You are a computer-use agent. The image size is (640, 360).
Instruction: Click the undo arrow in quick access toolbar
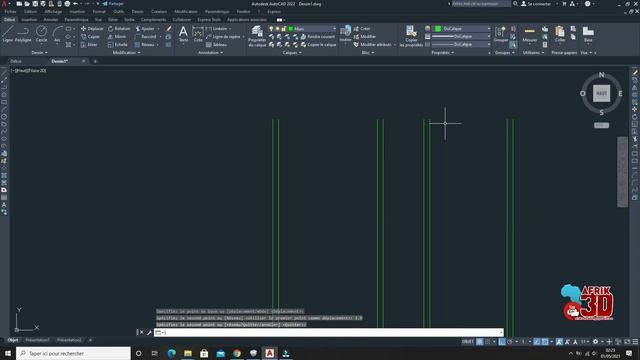tap(76, 4)
